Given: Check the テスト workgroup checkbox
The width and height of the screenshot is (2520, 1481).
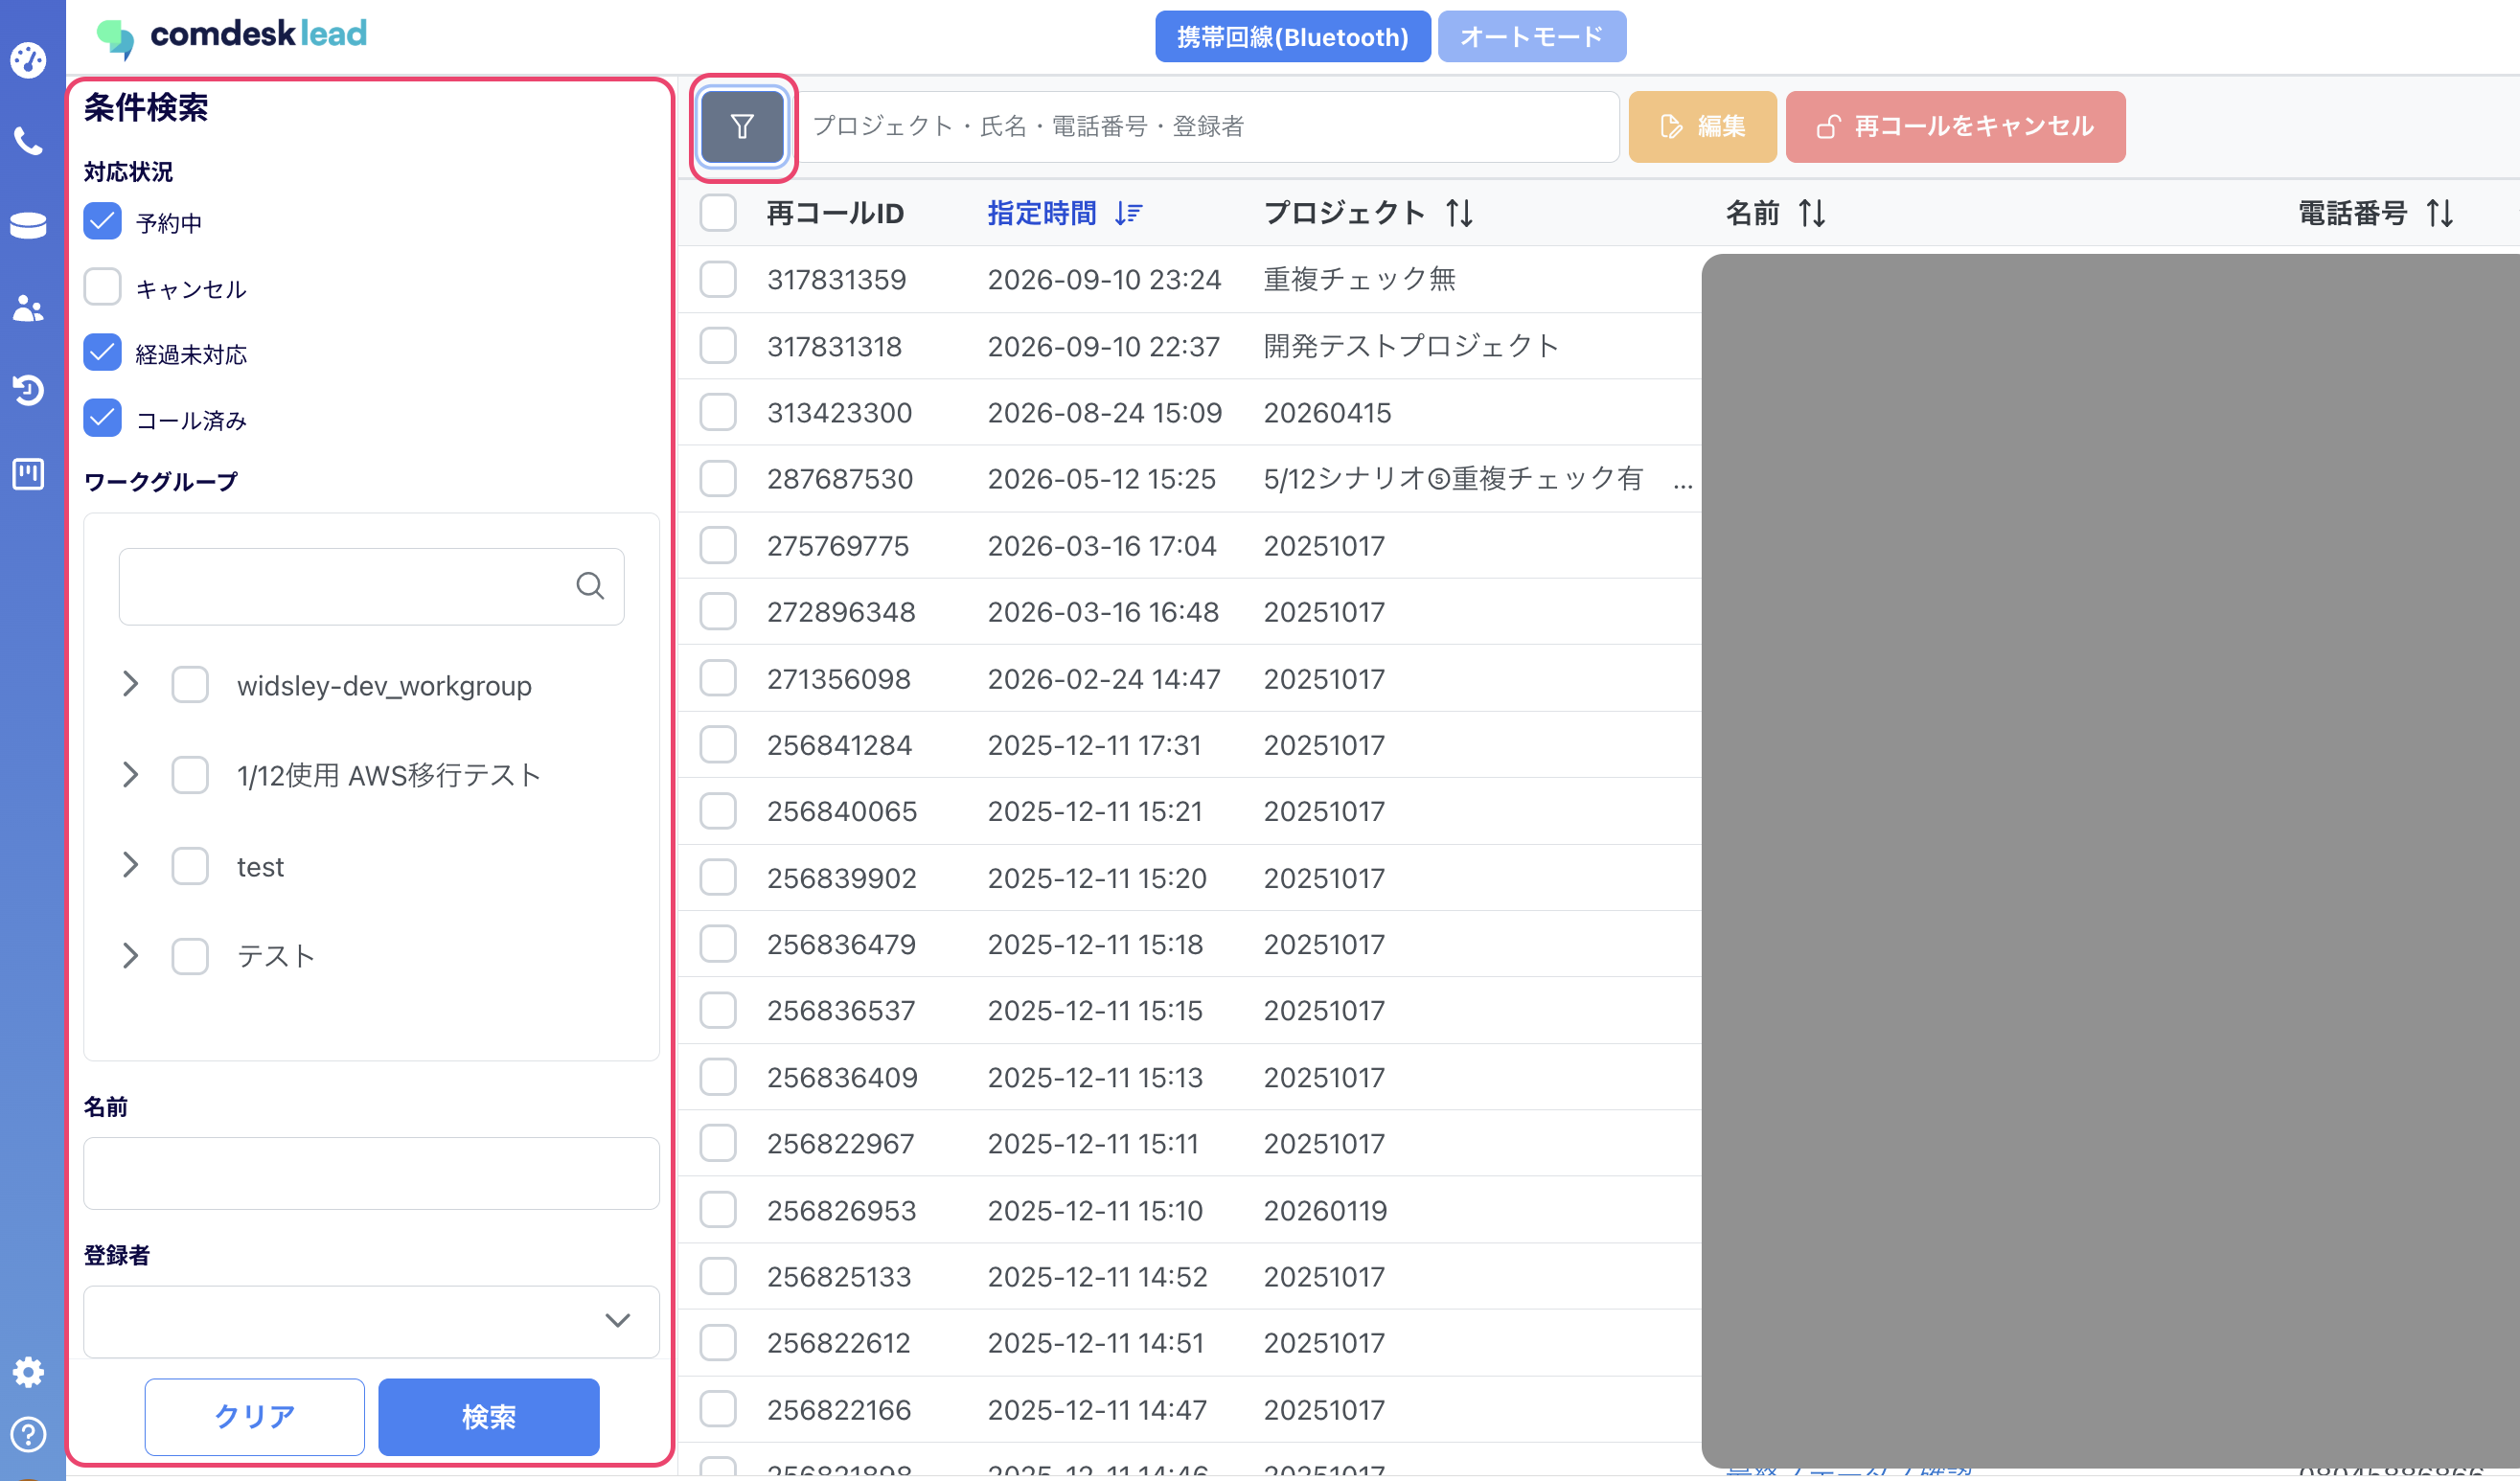Looking at the screenshot, I should tap(190, 956).
